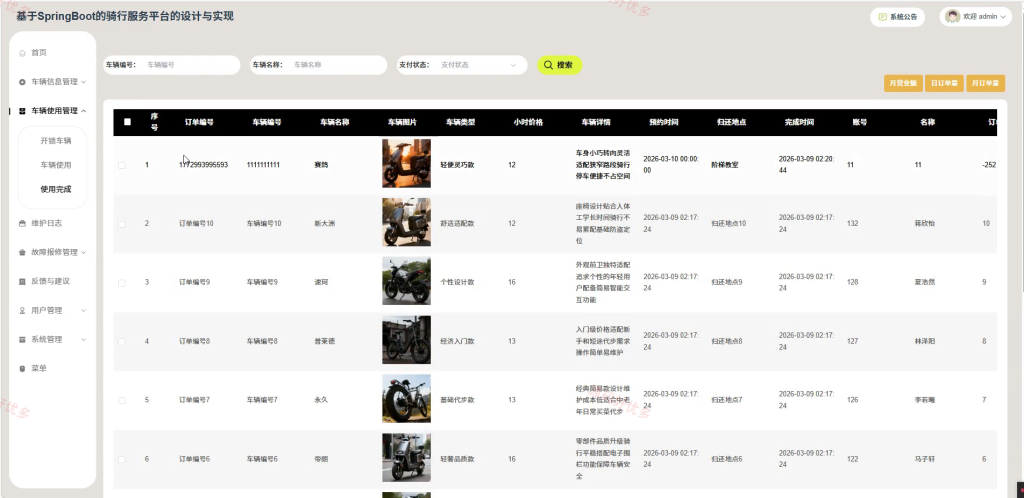Click the 1111111111 vehicle number cell
Viewport: 1024px width, 498px height.
coord(263,165)
